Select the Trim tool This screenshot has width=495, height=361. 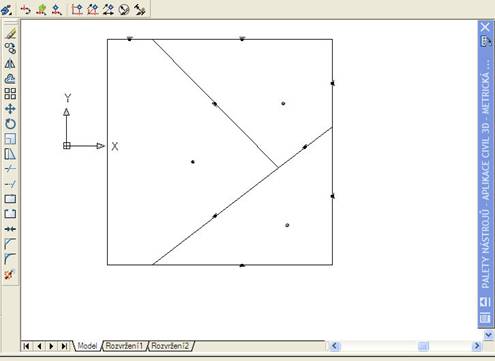click(10, 169)
